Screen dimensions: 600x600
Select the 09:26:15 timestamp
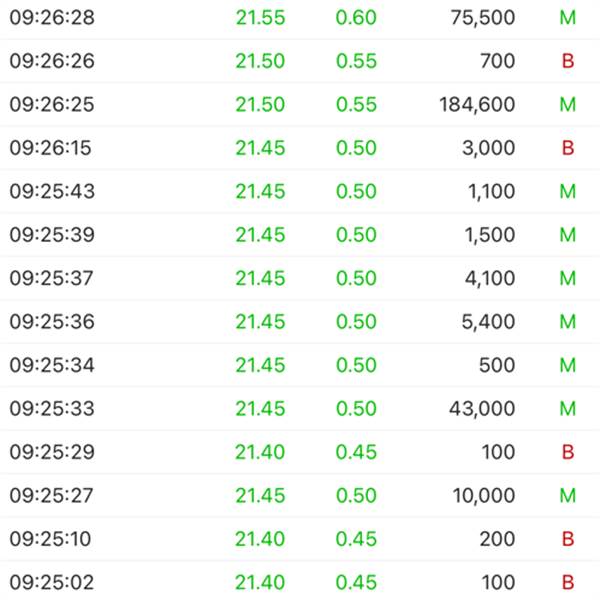click(51, 148)
